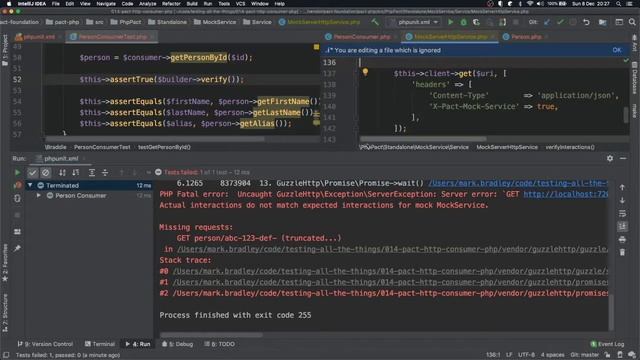Open the Git: master branch selector
Image resolution: width=640 pixels, height=360 pixels.
coord(584,355)
